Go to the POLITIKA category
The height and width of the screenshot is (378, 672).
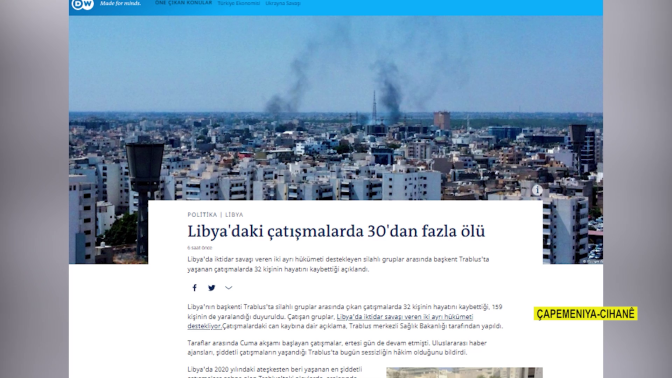pyautogui.click(x=202, y=215)
